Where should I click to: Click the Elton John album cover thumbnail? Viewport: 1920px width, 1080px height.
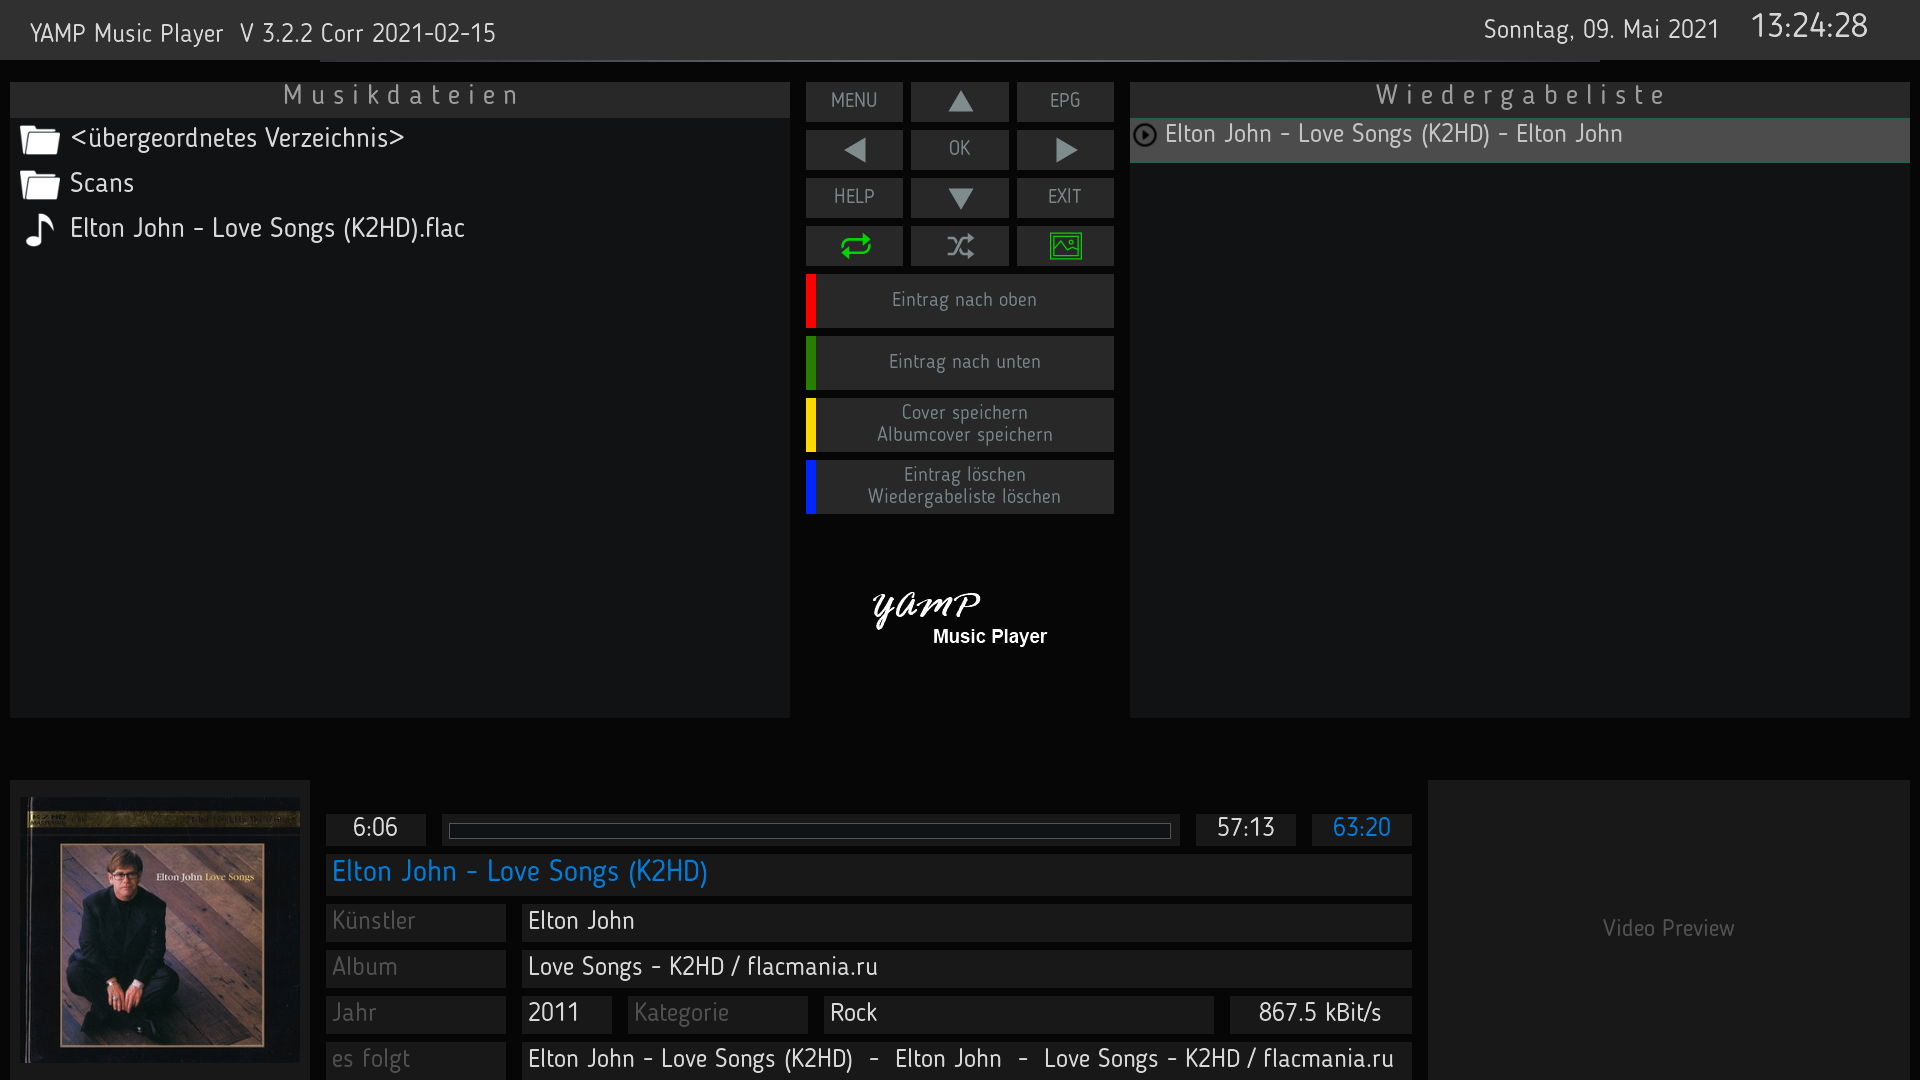161,929
